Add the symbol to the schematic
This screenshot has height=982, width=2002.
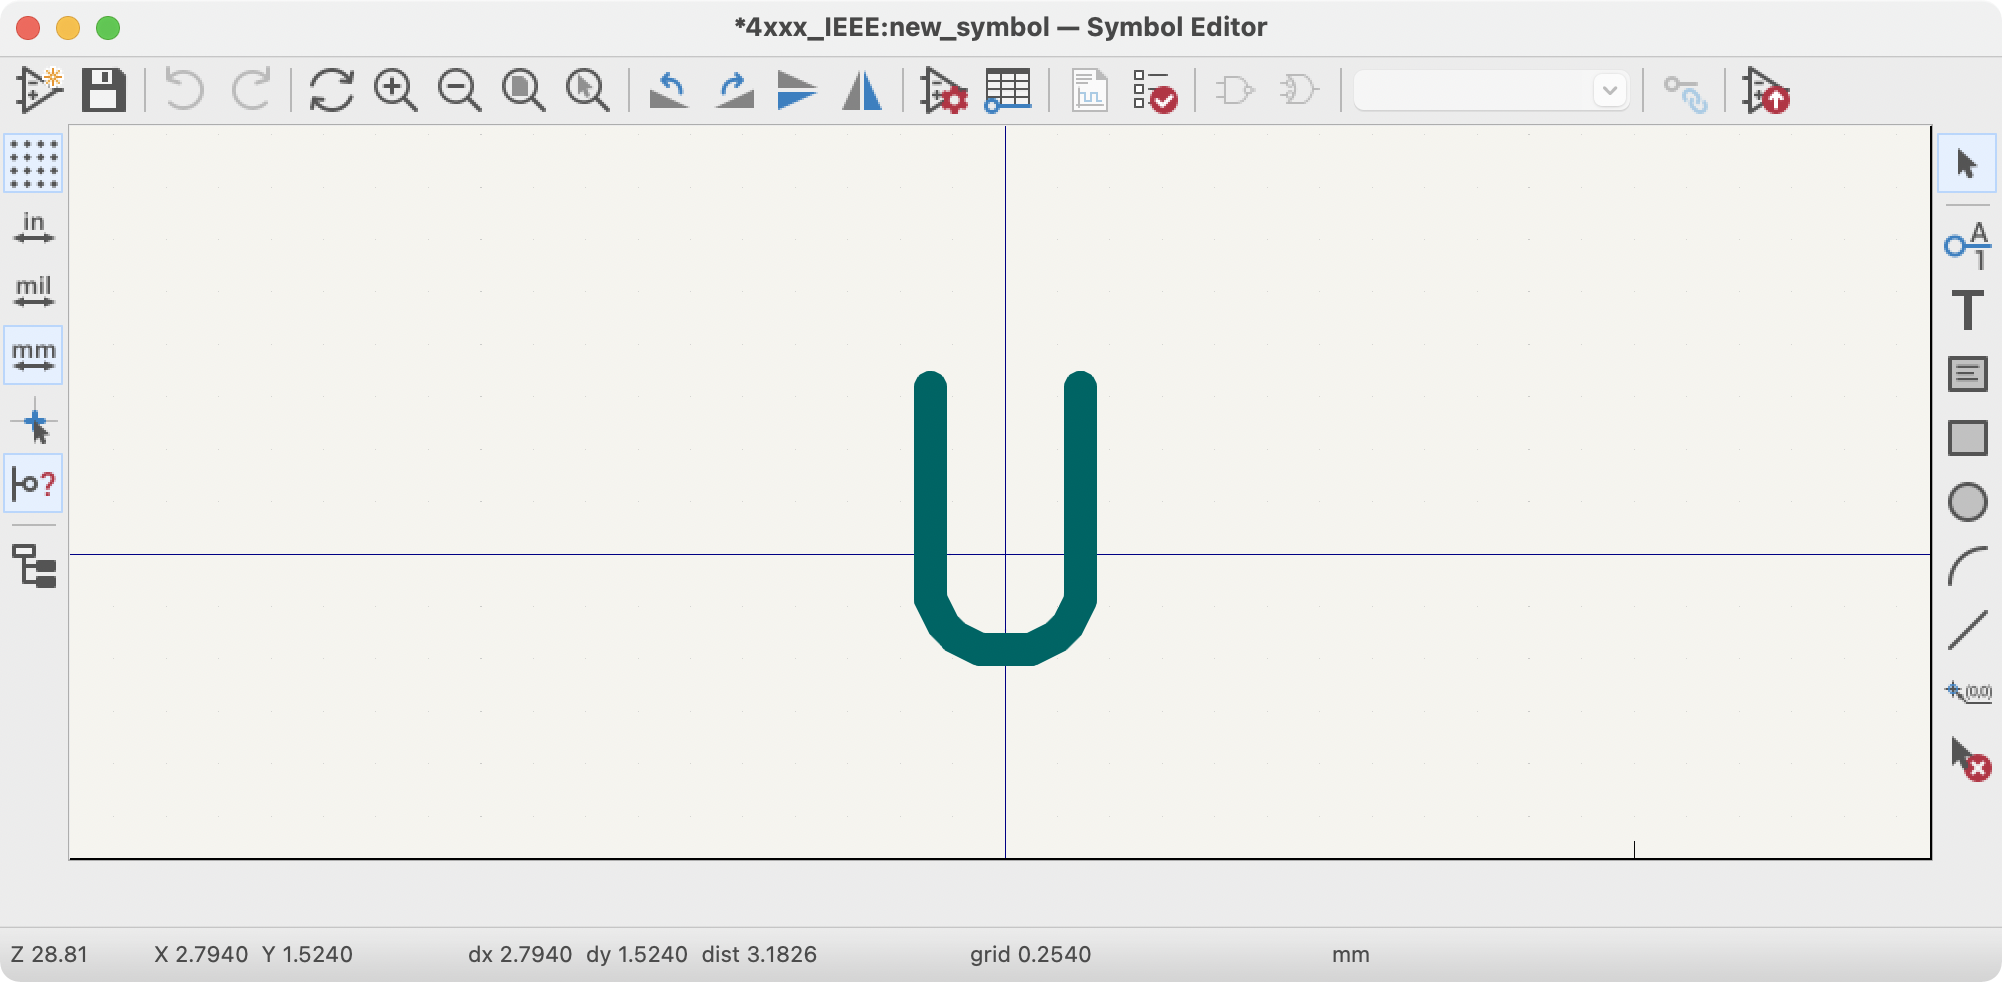pos(1767,92)
